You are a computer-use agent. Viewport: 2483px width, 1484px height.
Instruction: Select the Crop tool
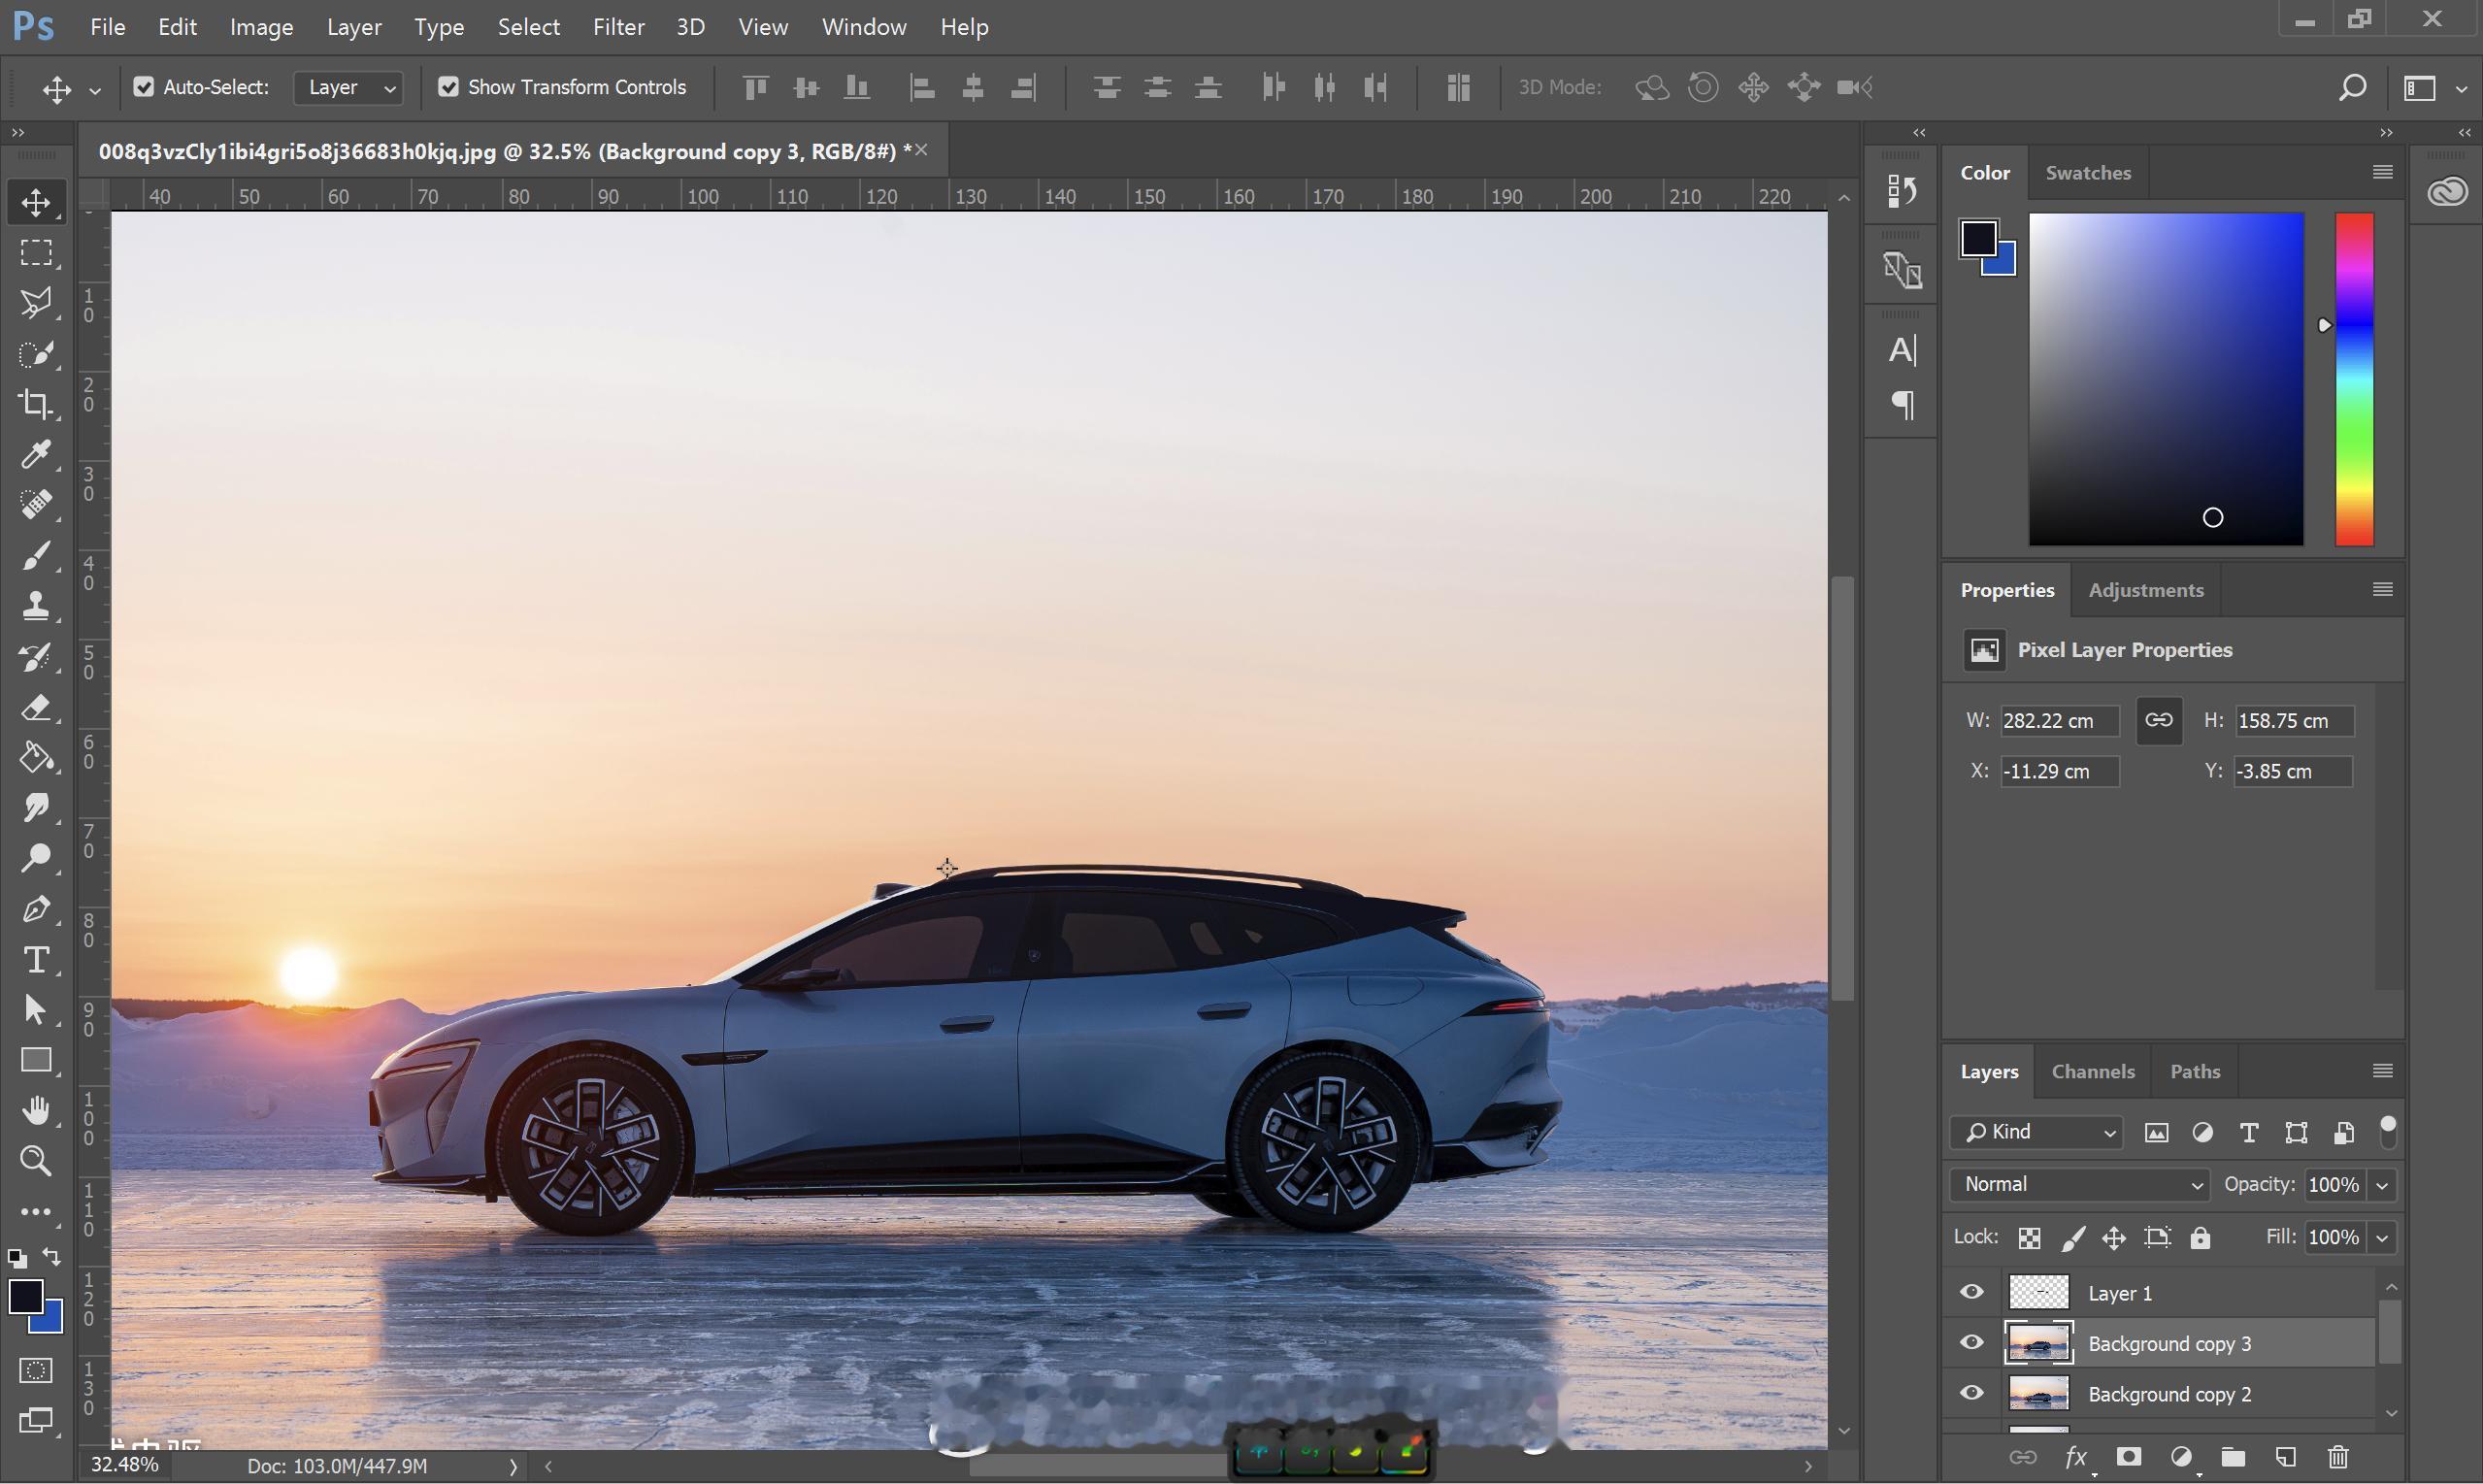[36, 404]
